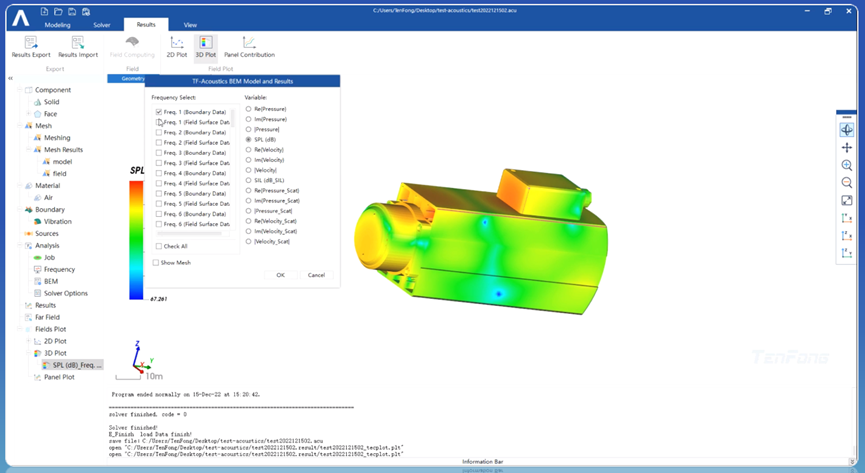Viewport: 865px width, 473px height.
Task: Check Freq. 2 (Boundary Data) checkbox
Action: pyautogui.click(x=159, y=132)
